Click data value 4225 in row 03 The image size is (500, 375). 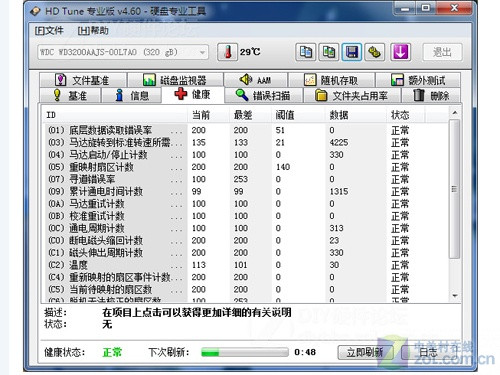click(339, 143)
